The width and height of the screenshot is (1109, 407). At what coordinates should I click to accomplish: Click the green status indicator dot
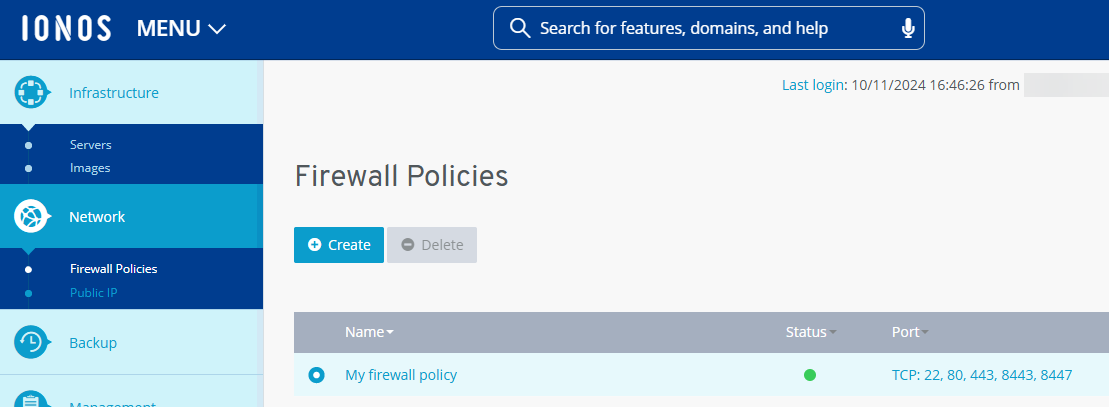tap(810, 375)
